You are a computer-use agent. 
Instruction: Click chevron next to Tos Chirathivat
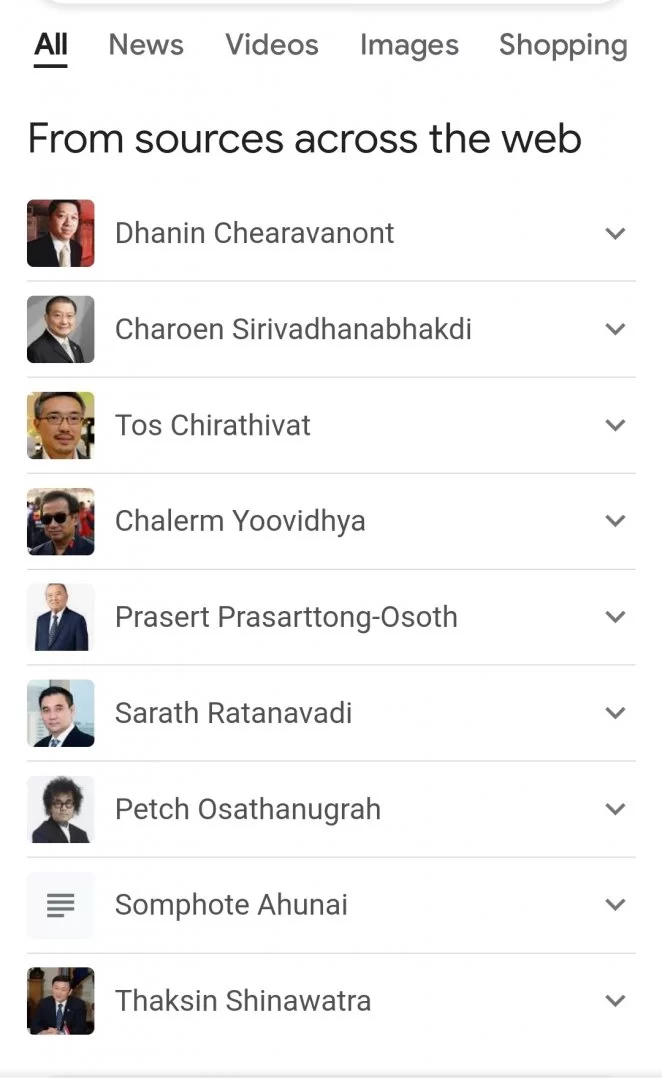[615, 425]
